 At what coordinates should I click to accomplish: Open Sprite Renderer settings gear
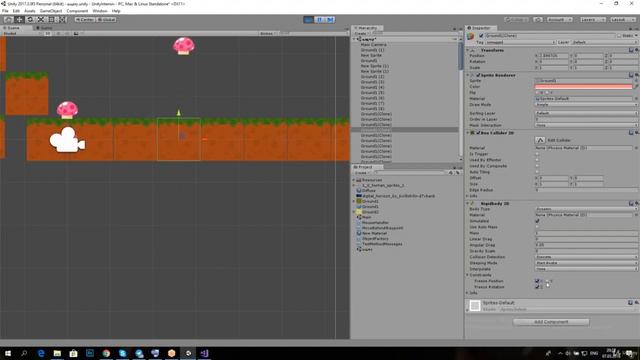click(x=636, y=75)
